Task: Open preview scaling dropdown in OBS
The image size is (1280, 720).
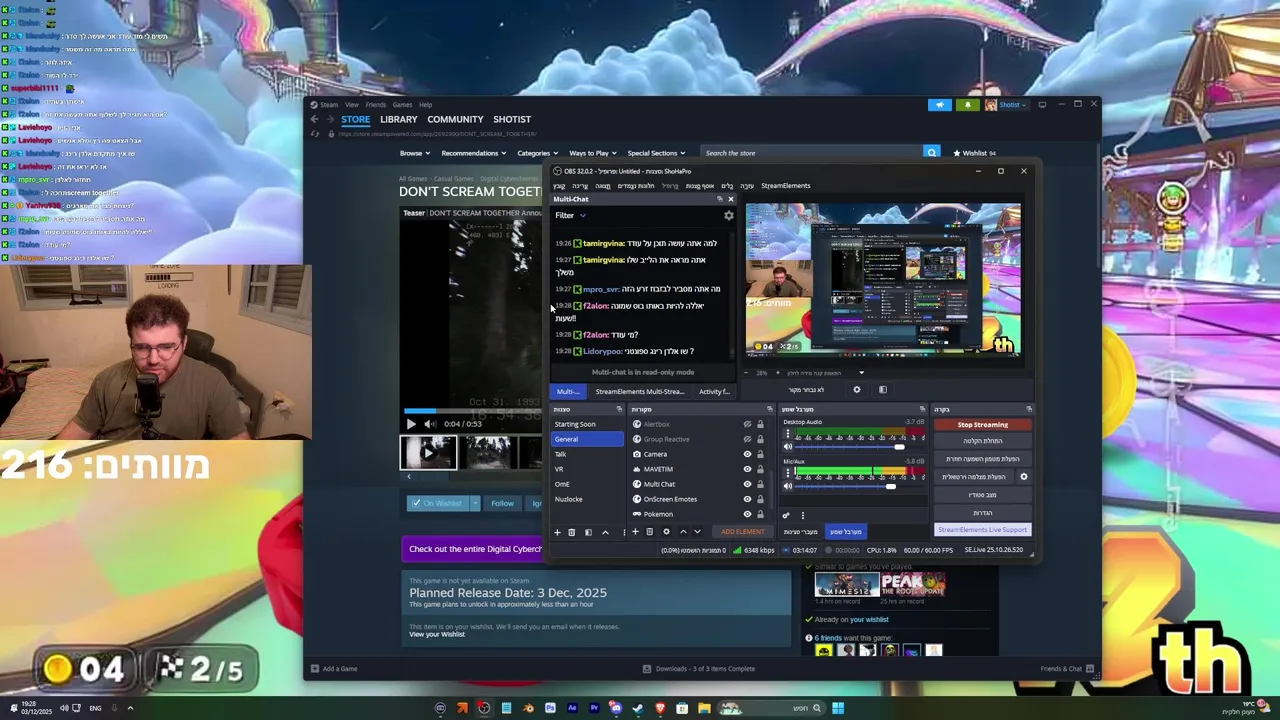Action: [x=861, y=373]
